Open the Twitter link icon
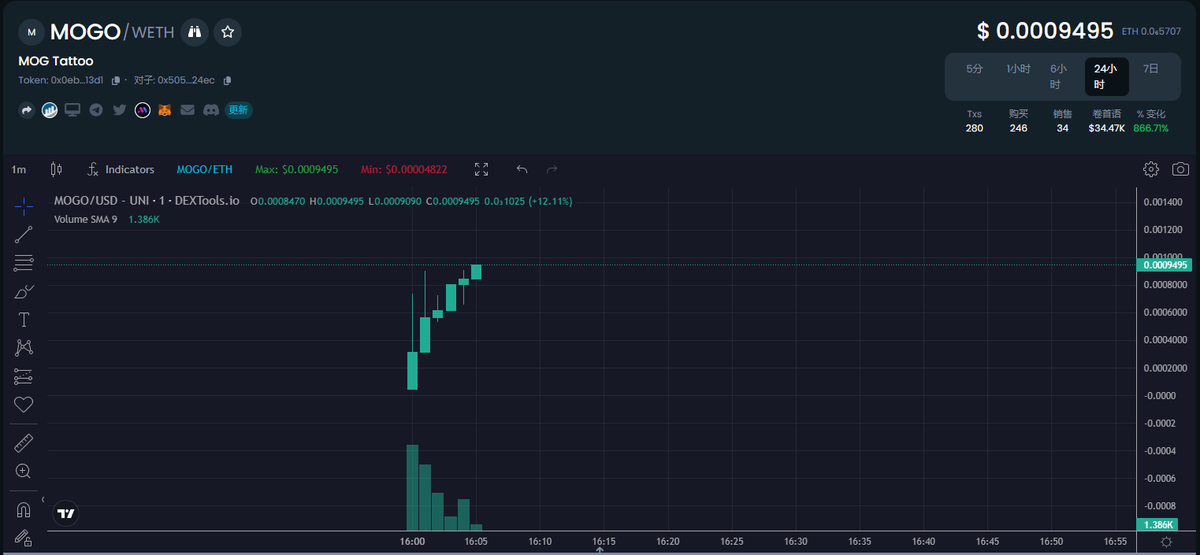 pyautogui.click(x=119, y=110)
